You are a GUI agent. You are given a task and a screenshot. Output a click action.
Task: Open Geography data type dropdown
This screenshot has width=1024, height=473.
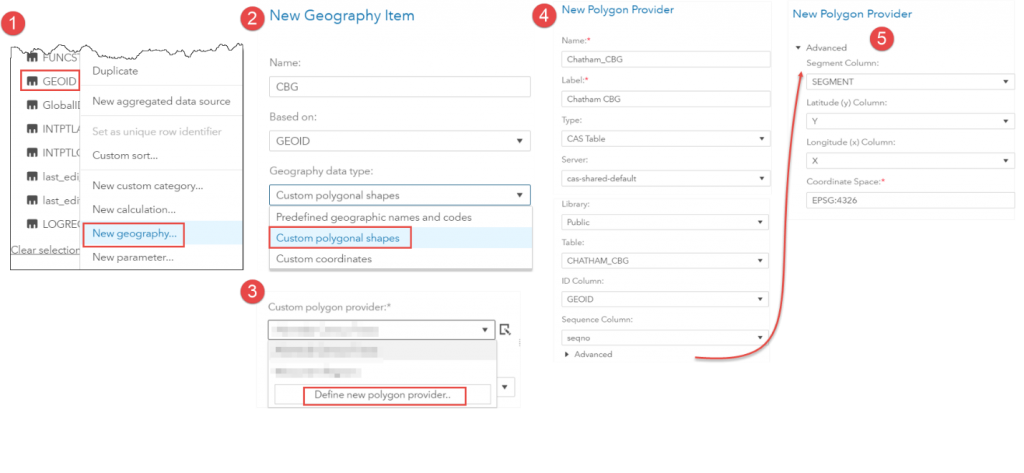400,195
